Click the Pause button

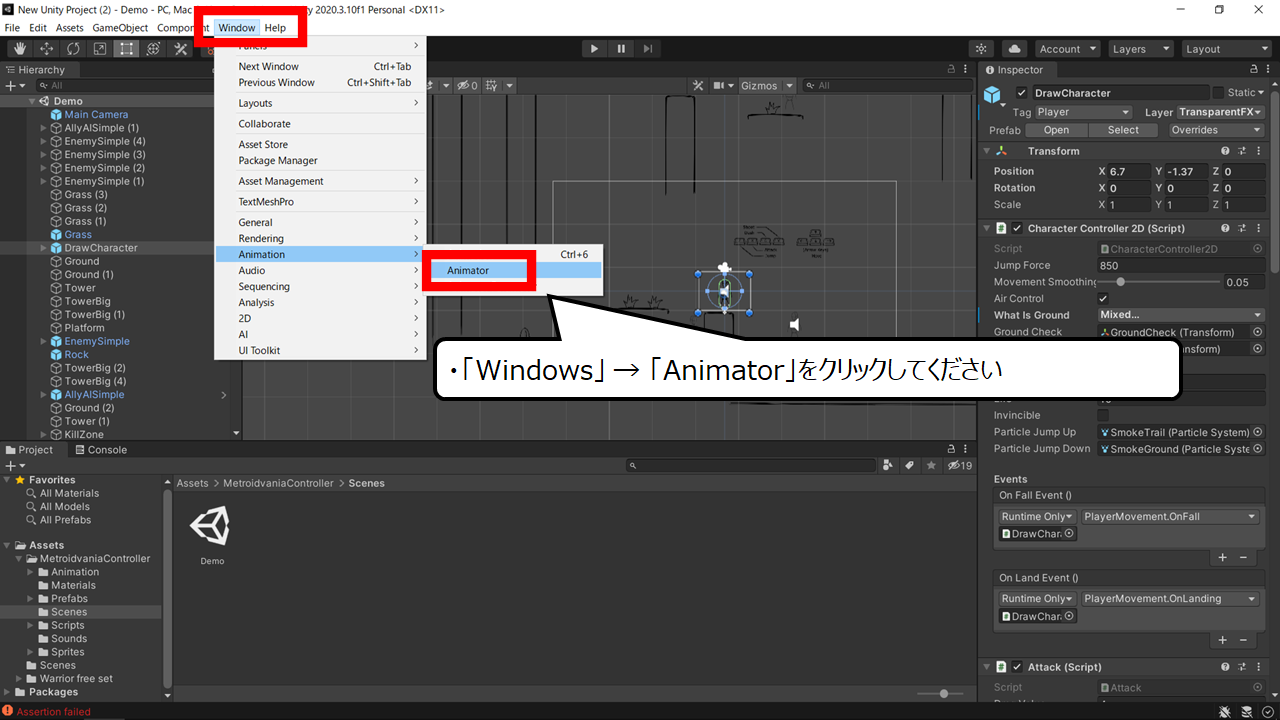[x=621, y=48]
